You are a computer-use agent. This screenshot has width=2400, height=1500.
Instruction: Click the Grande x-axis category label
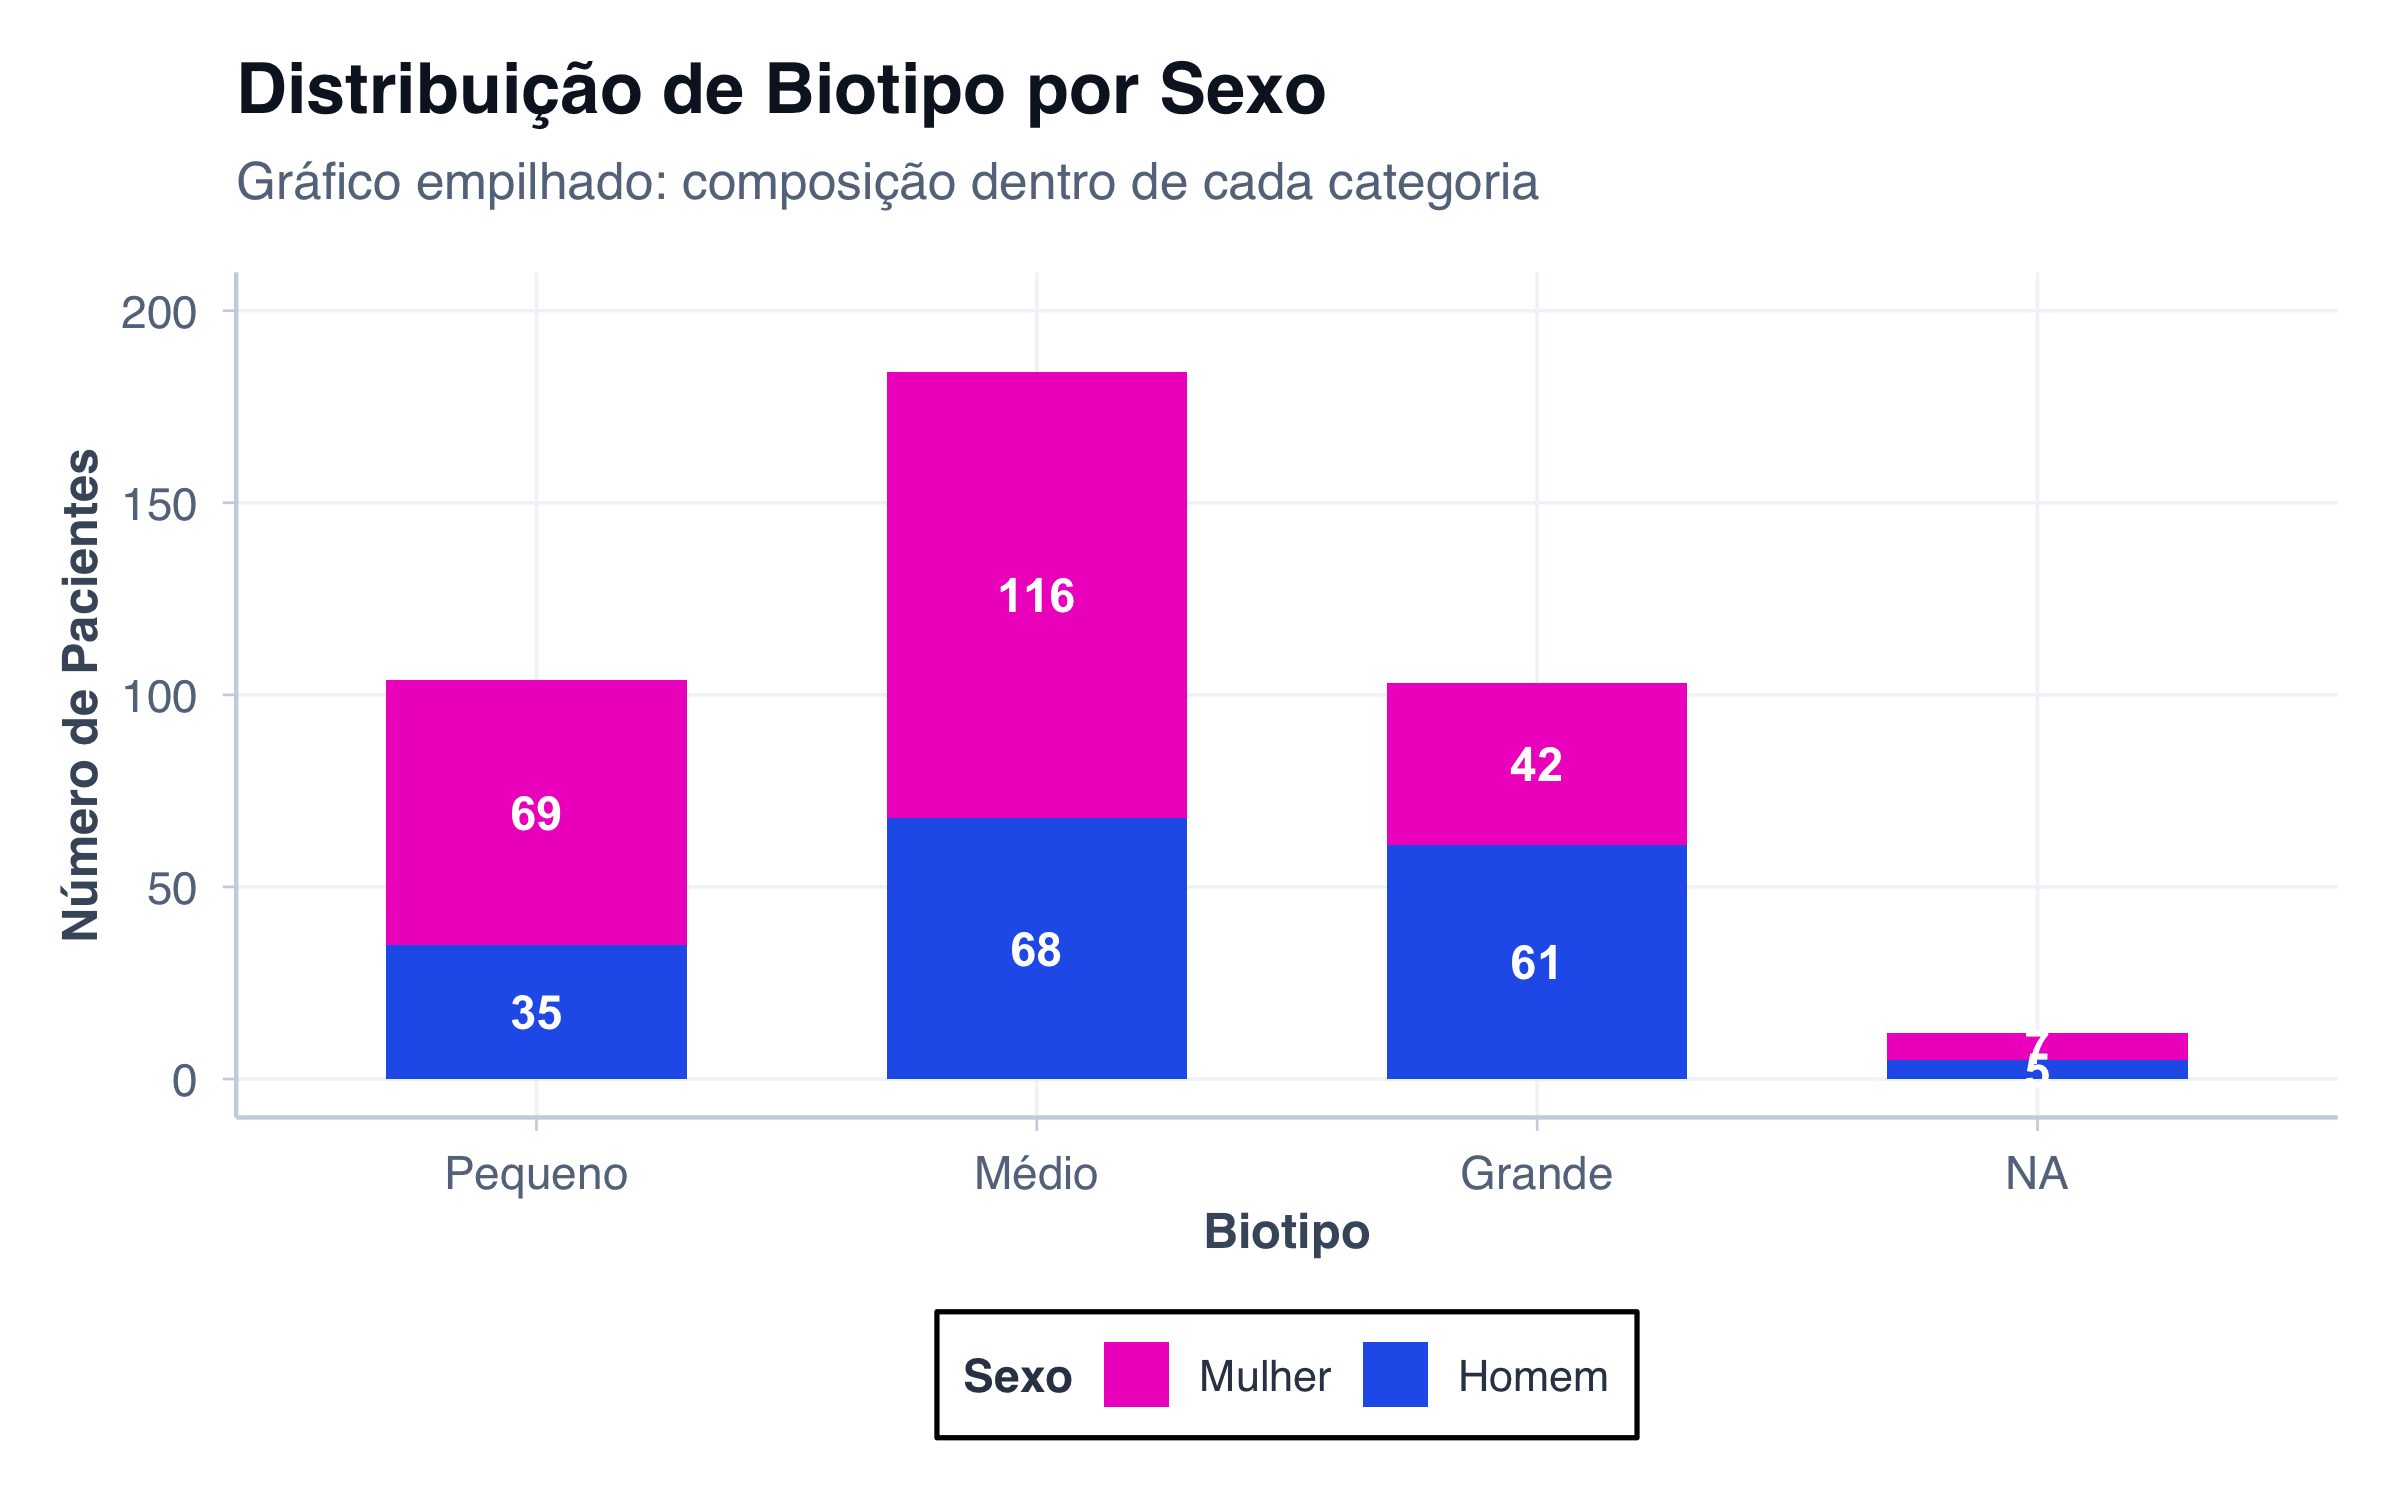[x=1536, y=1173]
